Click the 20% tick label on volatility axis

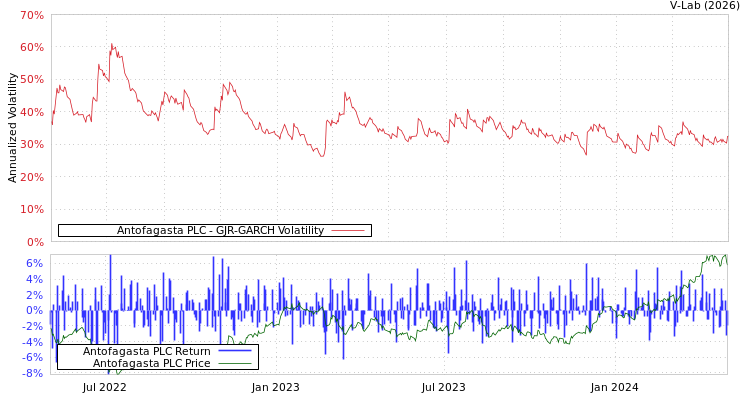click(x=32, y=177)
